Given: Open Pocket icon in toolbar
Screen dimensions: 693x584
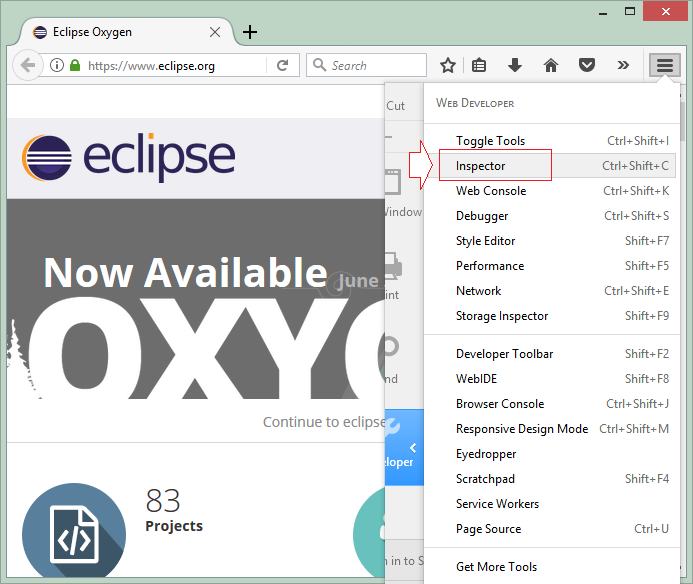Looking at the screenshot, I should 586,65.
